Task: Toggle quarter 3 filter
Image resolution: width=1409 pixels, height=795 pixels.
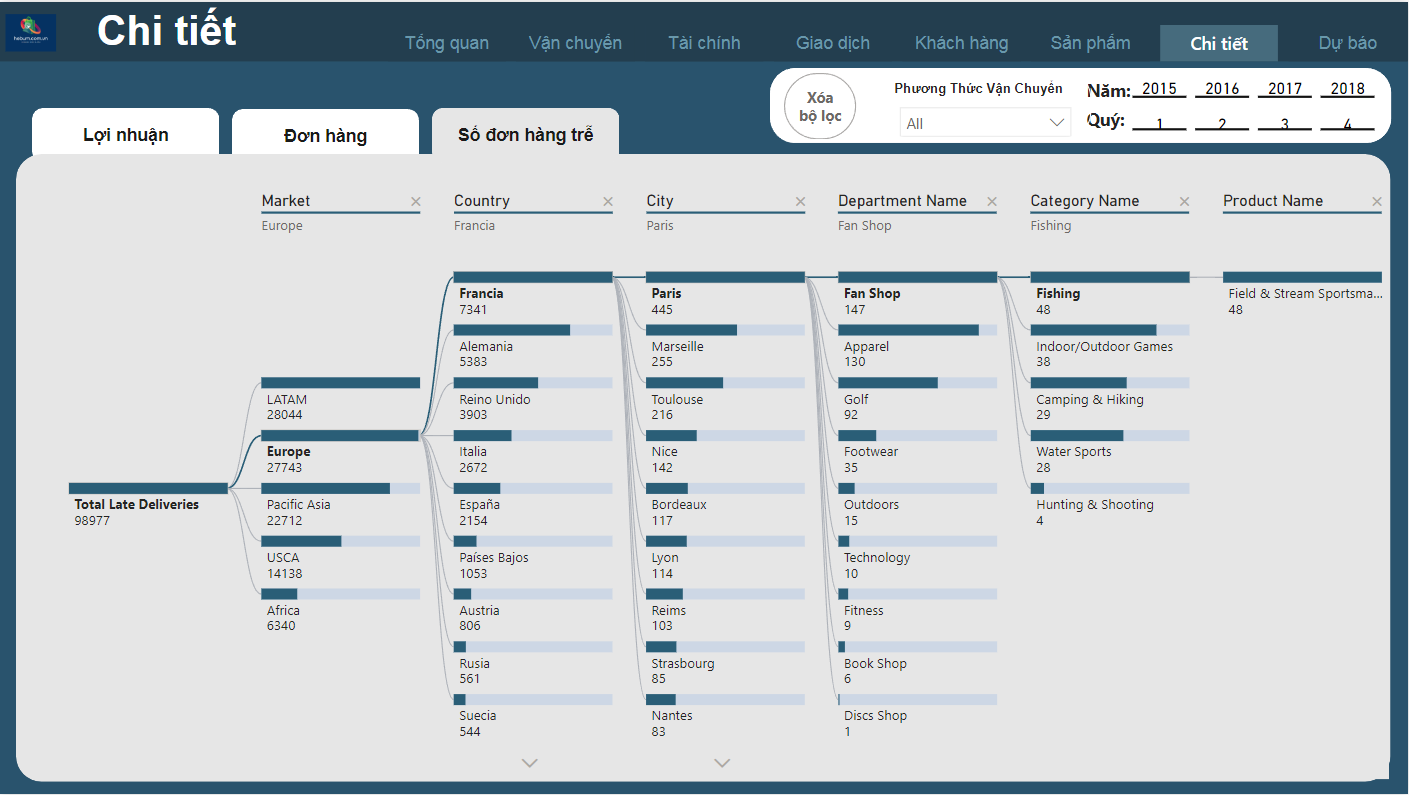Action: coord(1284,123)
